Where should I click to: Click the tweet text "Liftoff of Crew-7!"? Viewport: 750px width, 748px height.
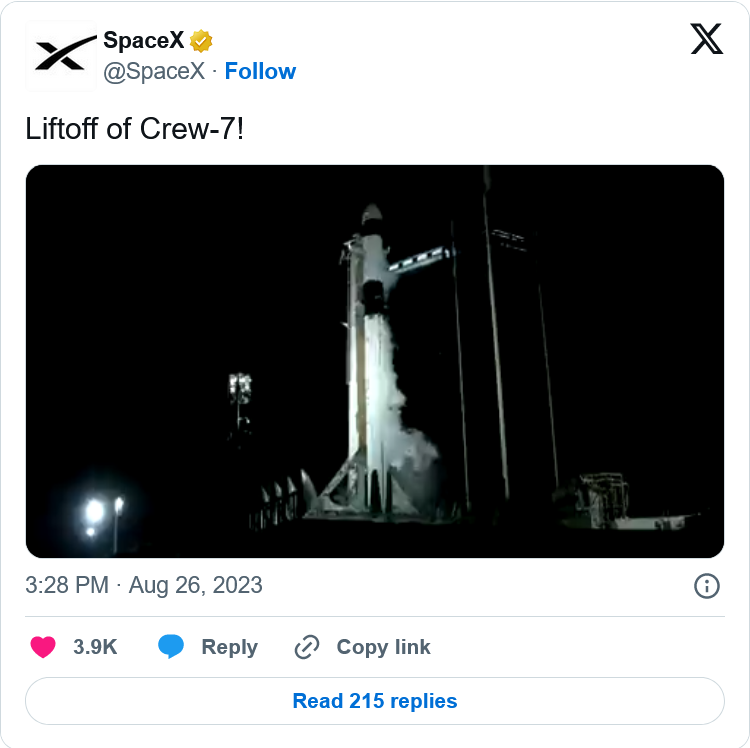click(x=134, y=129)
